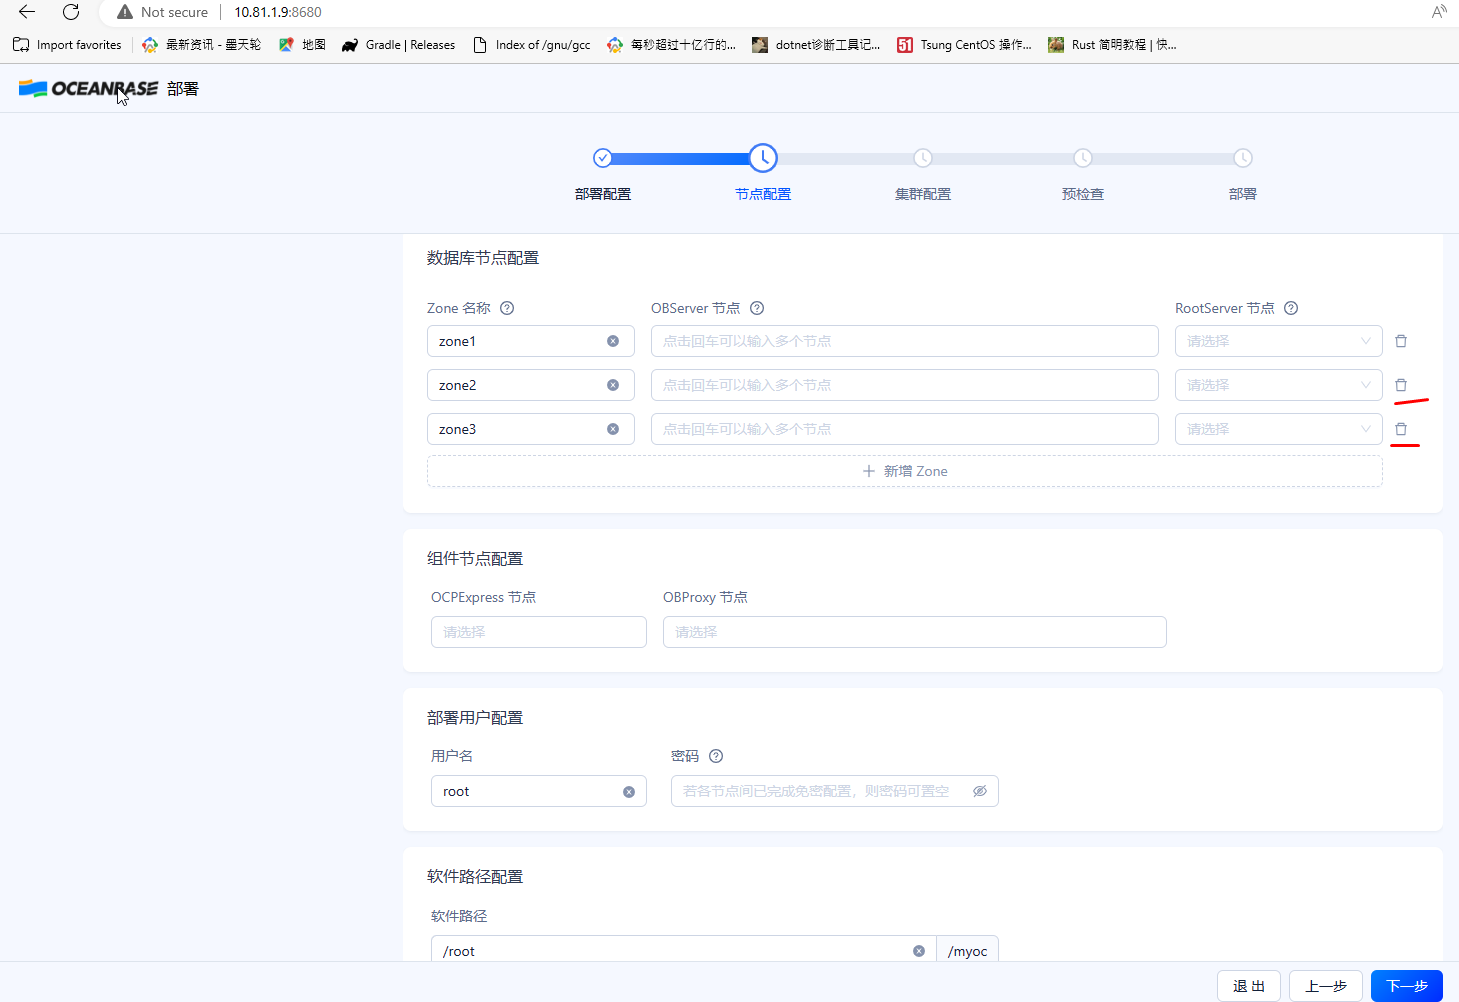Show help for Zone 名称
This screenshot has height=1002, width=1459.
(507, 308)
